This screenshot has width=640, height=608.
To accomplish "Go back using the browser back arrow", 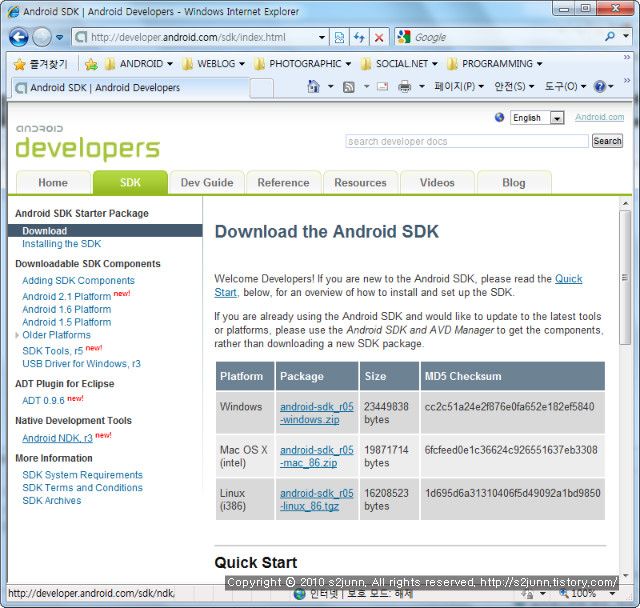I will (x=18, y=38).
